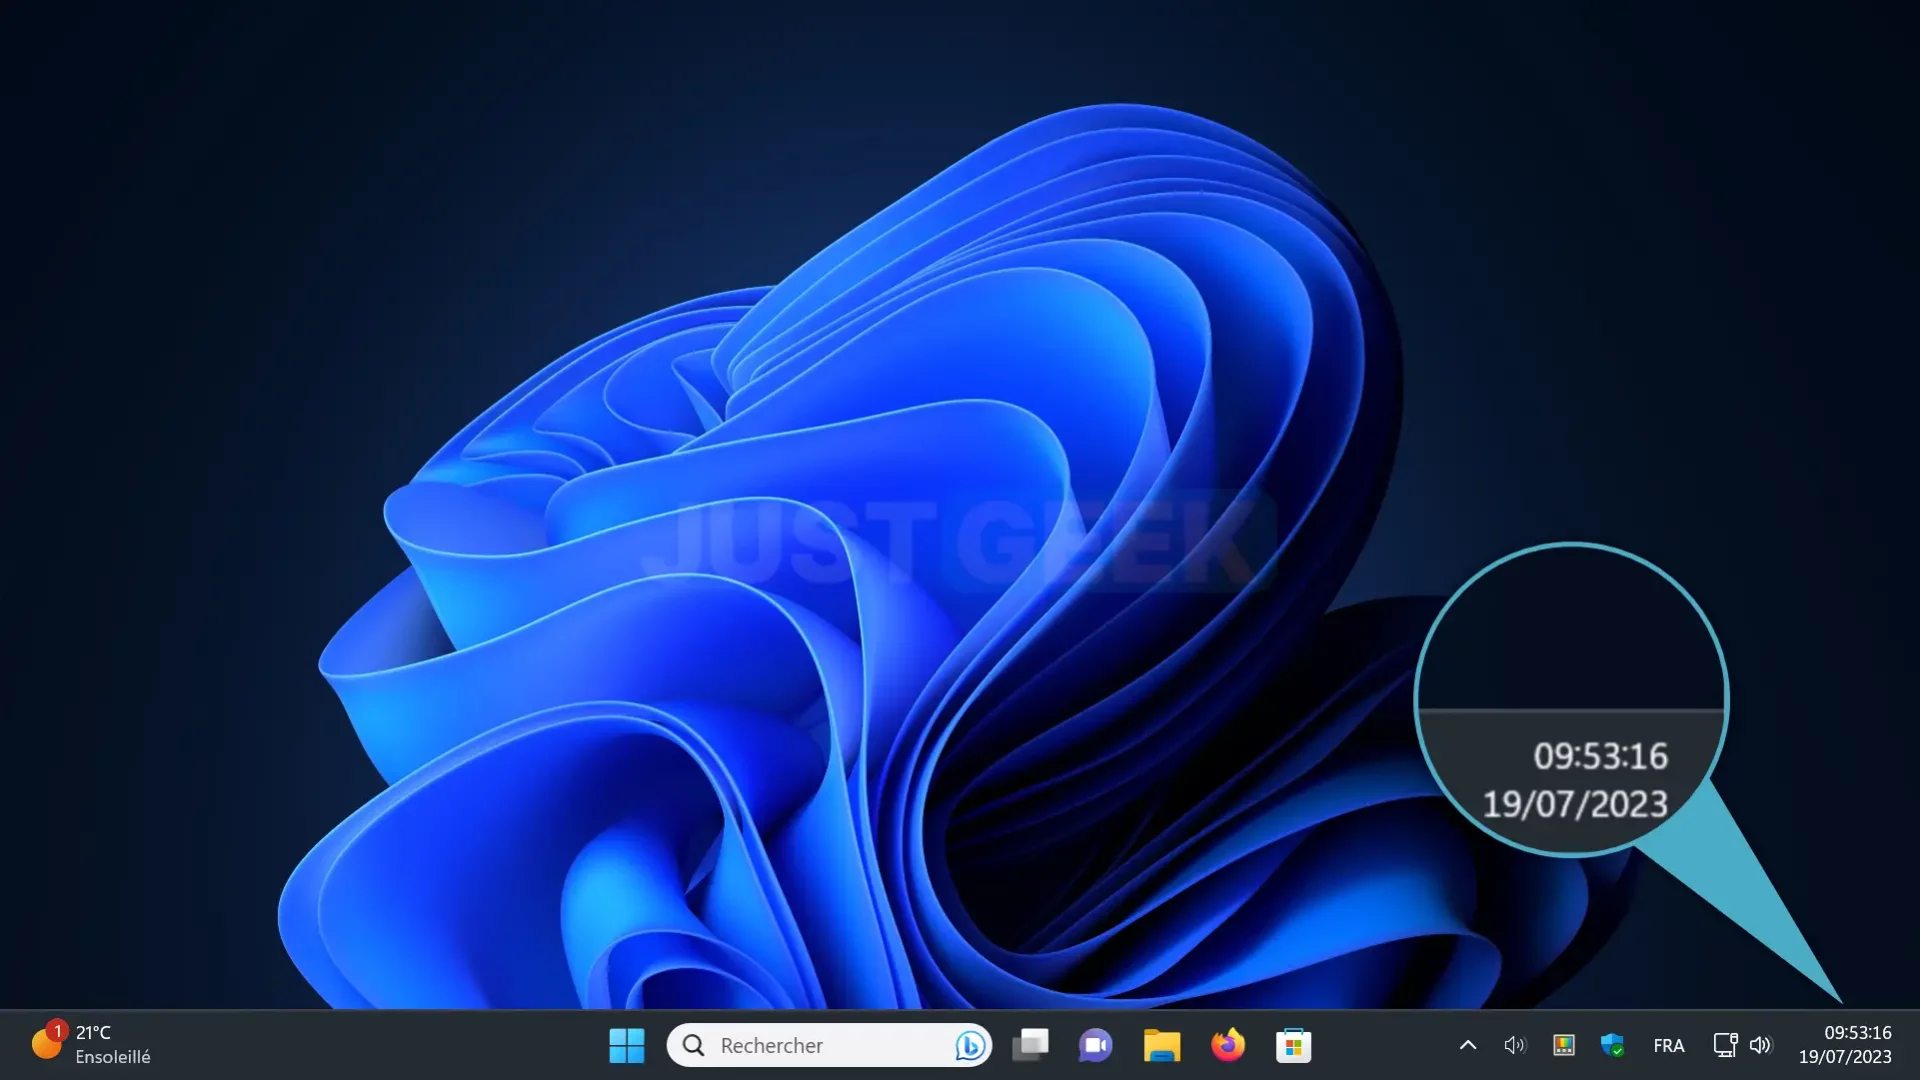
Task: Click the Ensoleillé weather label
Action: (x=113, y=1057)
